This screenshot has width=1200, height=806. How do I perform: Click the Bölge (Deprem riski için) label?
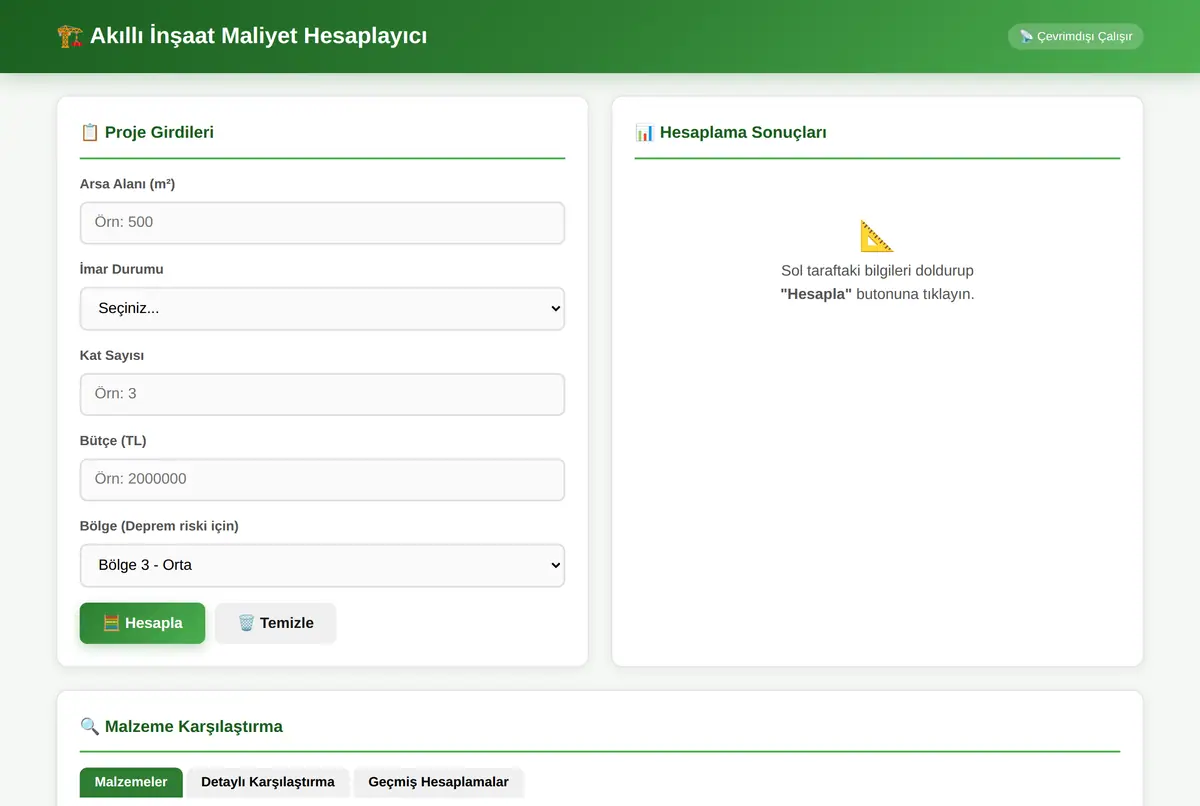tap(159, 526)
